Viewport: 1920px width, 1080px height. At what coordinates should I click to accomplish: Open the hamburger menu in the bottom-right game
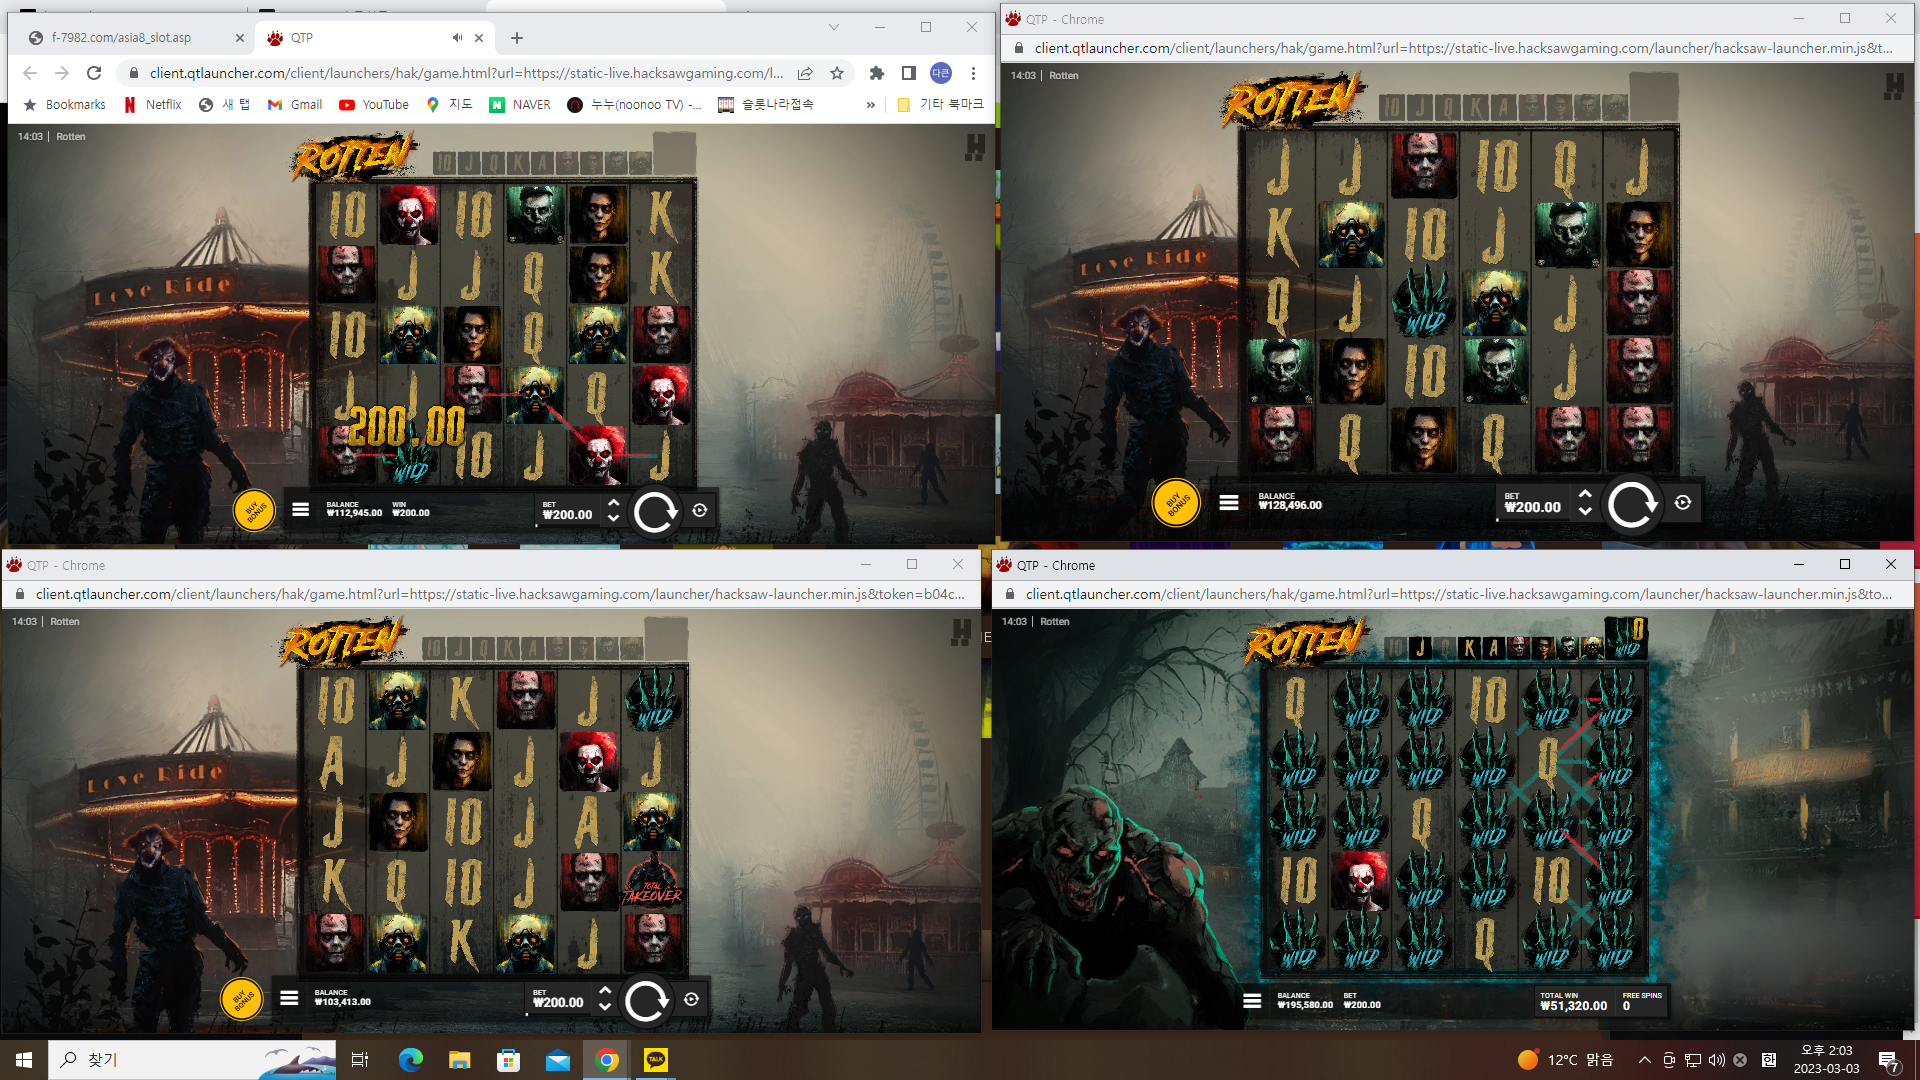pos(1252,1000)
